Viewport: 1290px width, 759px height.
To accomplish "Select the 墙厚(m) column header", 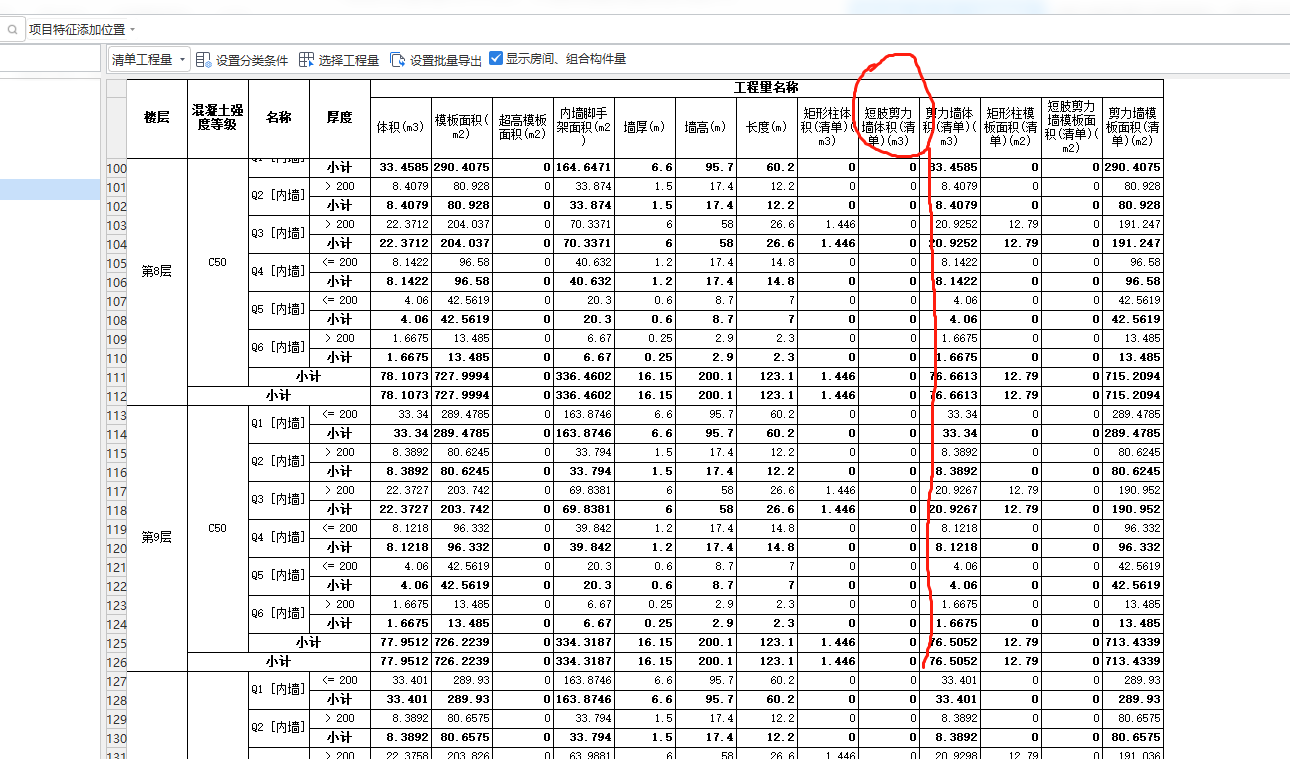I will [645, 127].
